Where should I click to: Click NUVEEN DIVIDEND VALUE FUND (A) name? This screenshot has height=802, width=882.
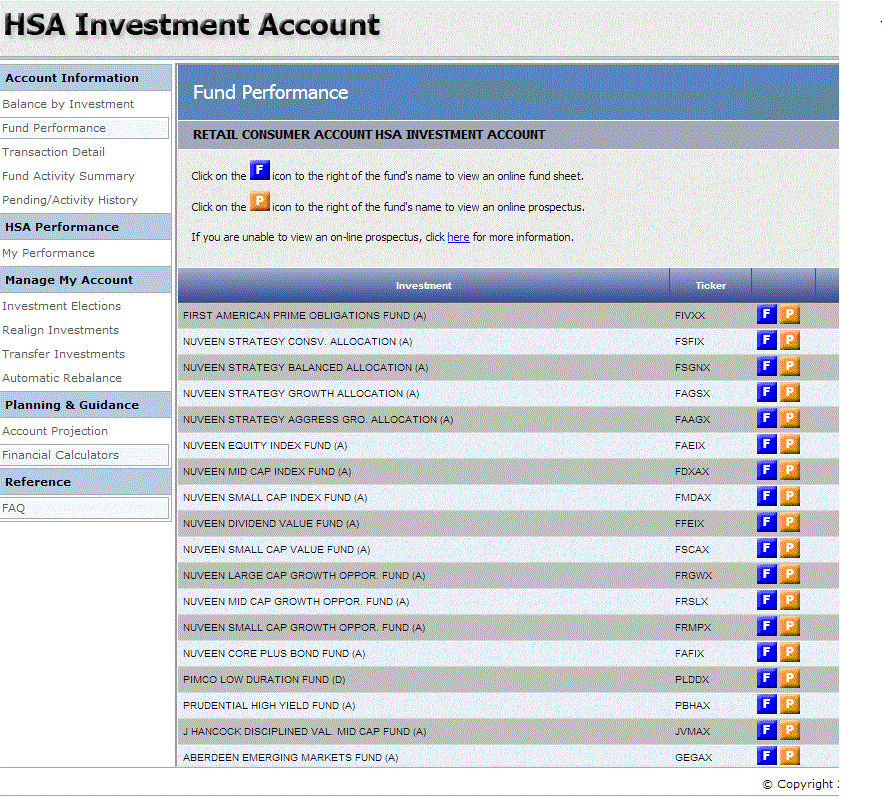pyautogui.click(x=271, y=524)
